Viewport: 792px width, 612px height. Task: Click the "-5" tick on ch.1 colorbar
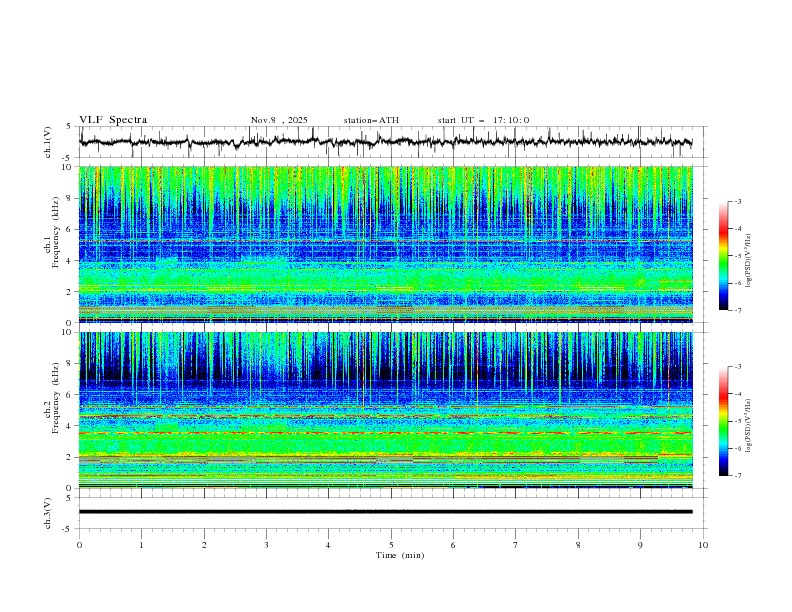click(738, 256)
